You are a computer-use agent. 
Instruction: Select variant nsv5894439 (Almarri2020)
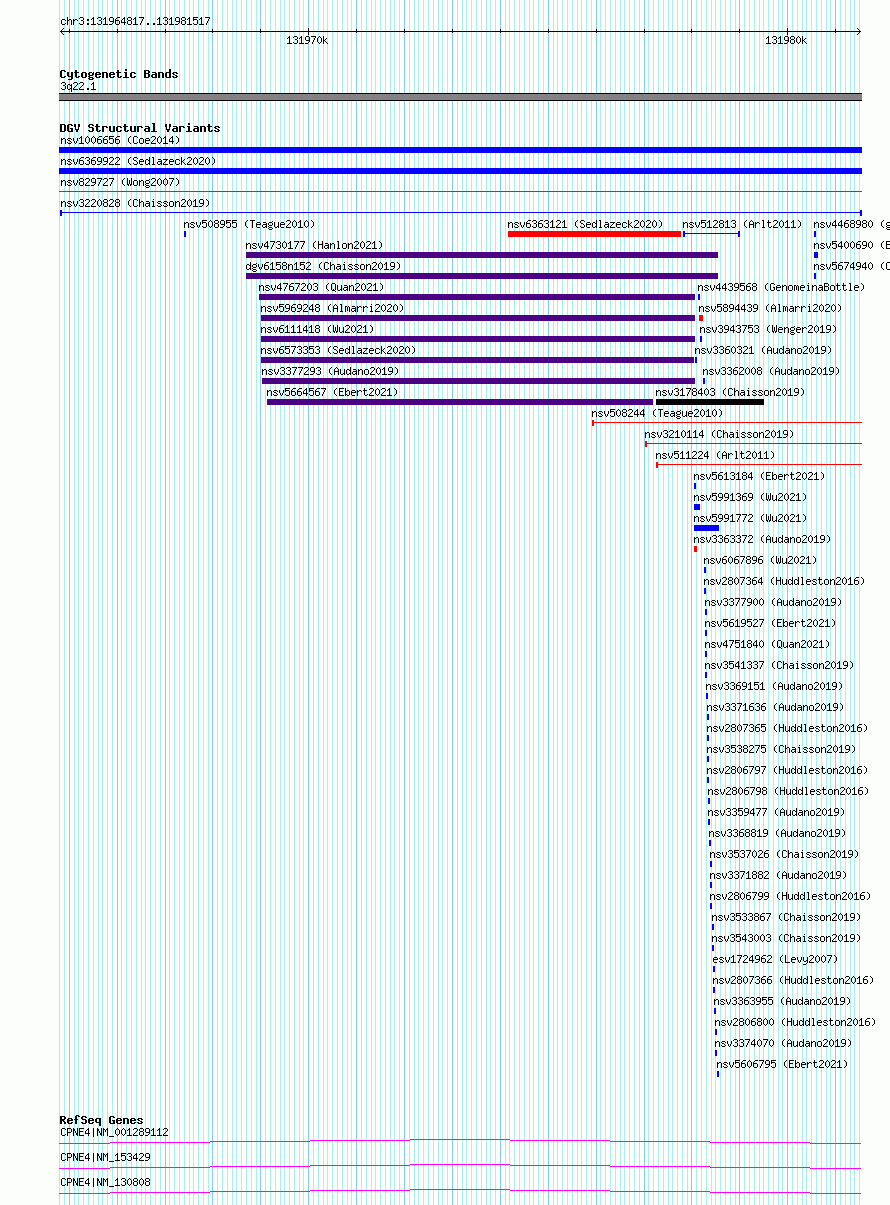(770, 308)
